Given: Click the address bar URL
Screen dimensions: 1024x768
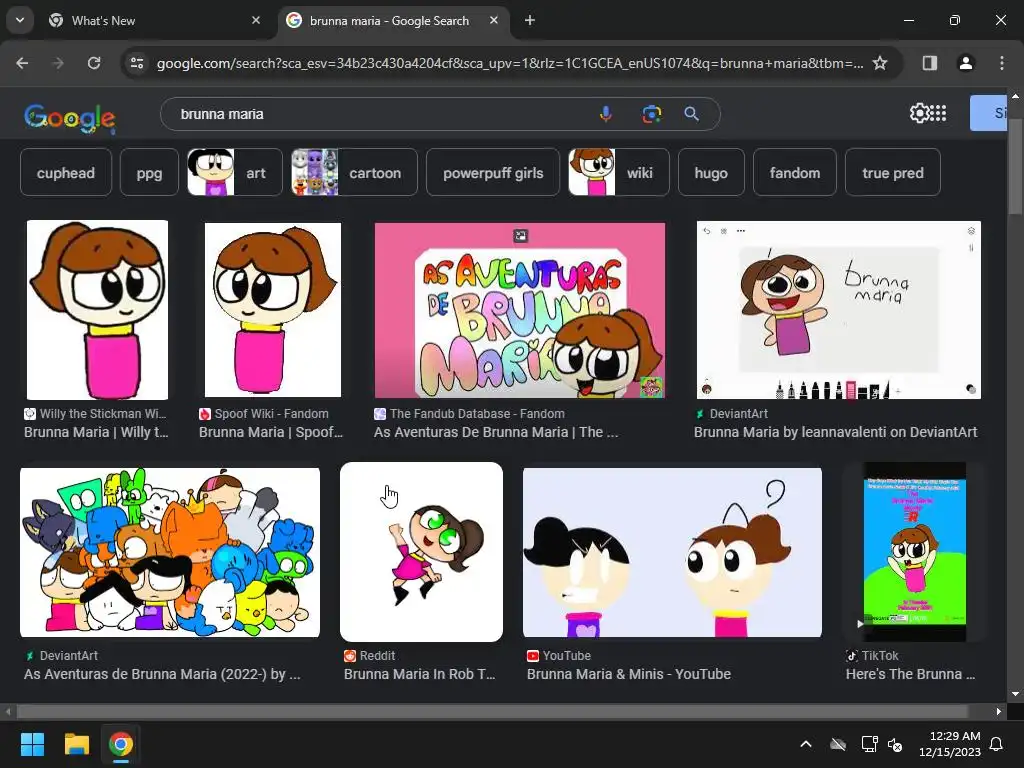Looking at the screenshot, I should point(509,63).
